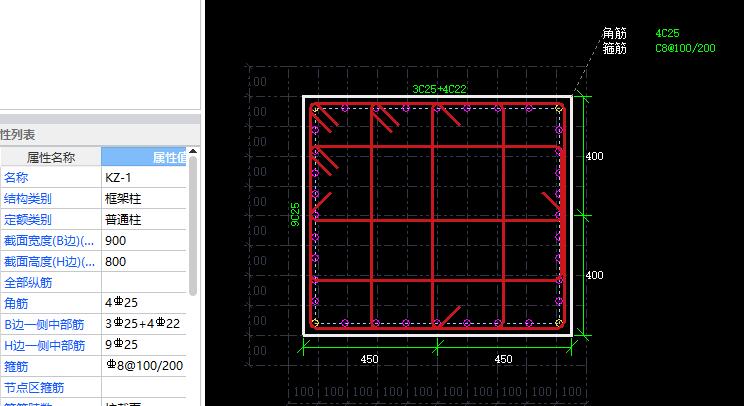Edit the KZ-1 name value cell
The image size is (744, 406).
pyautogui.click(x=144, y=177)
